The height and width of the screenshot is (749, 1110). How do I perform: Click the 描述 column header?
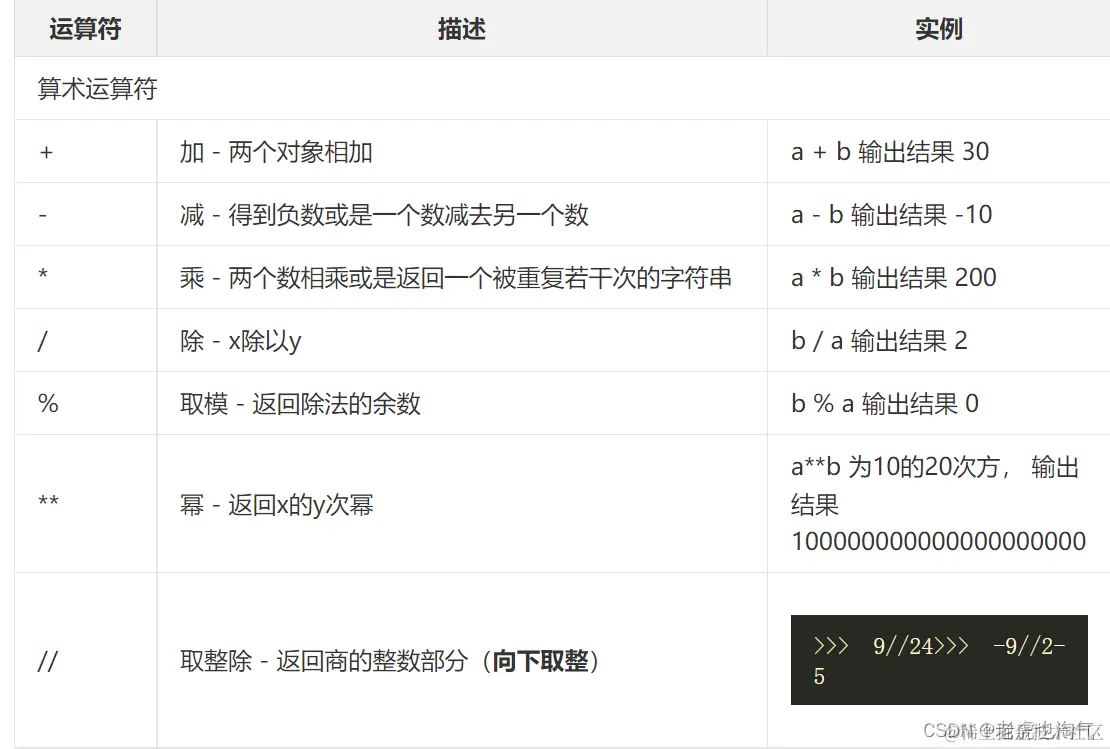point(462,29)
